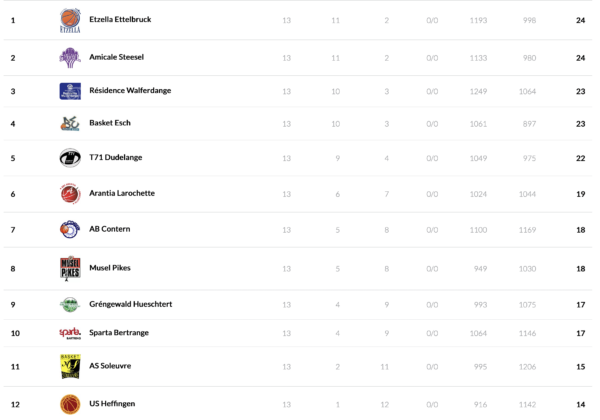This screenshot has width=600, height=420.
Task: Click the Musel Pikes team logo
Action: tap(70, 268)
